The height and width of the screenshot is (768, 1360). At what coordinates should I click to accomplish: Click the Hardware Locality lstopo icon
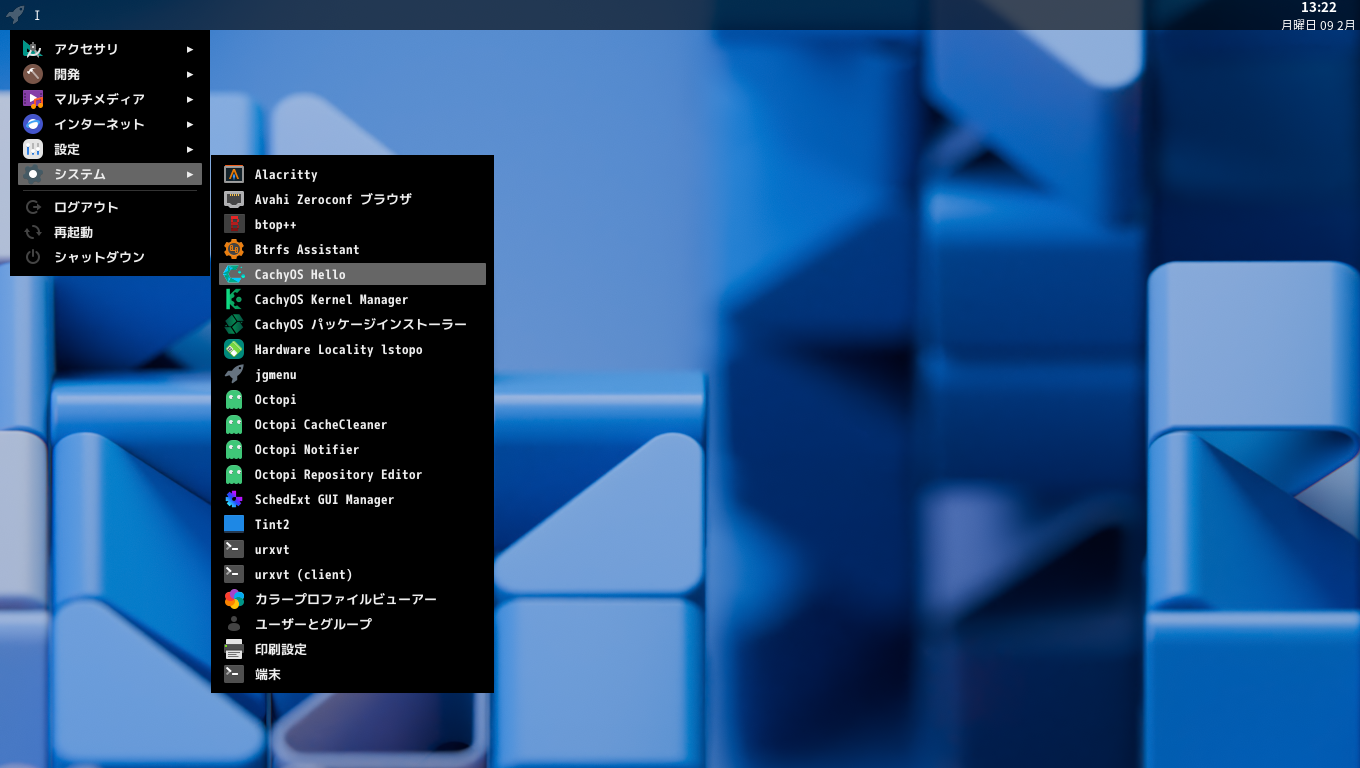click(x=234, y=349)
